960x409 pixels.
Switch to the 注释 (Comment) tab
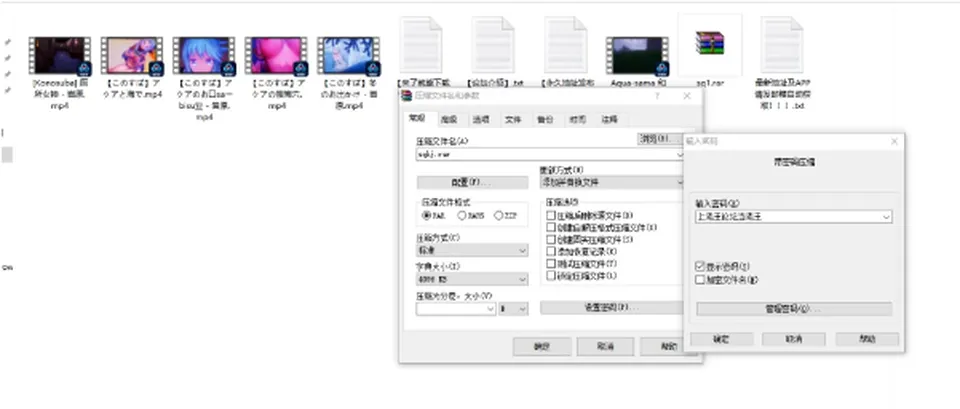609,119
